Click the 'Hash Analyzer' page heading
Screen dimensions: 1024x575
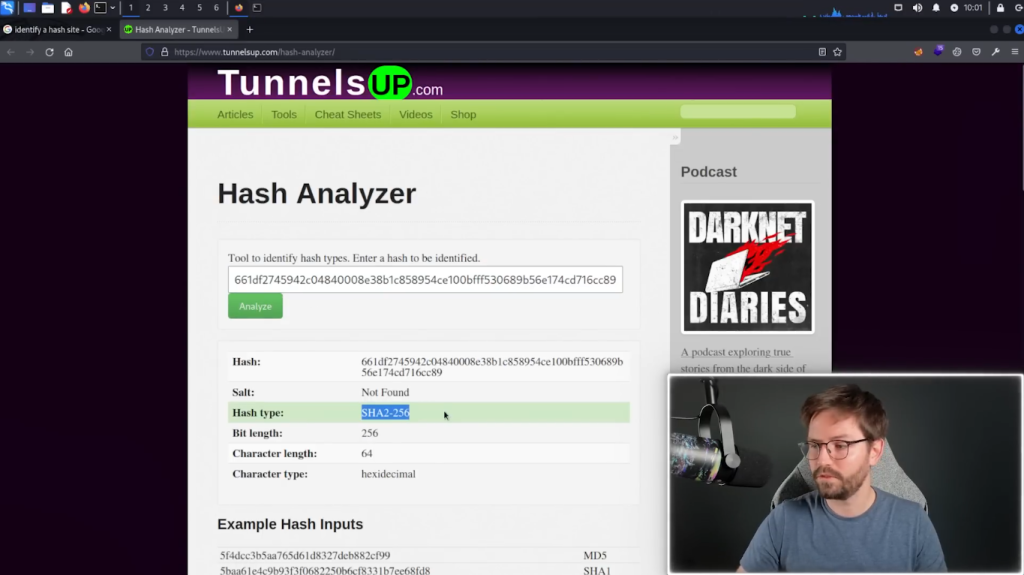[317, 193]
